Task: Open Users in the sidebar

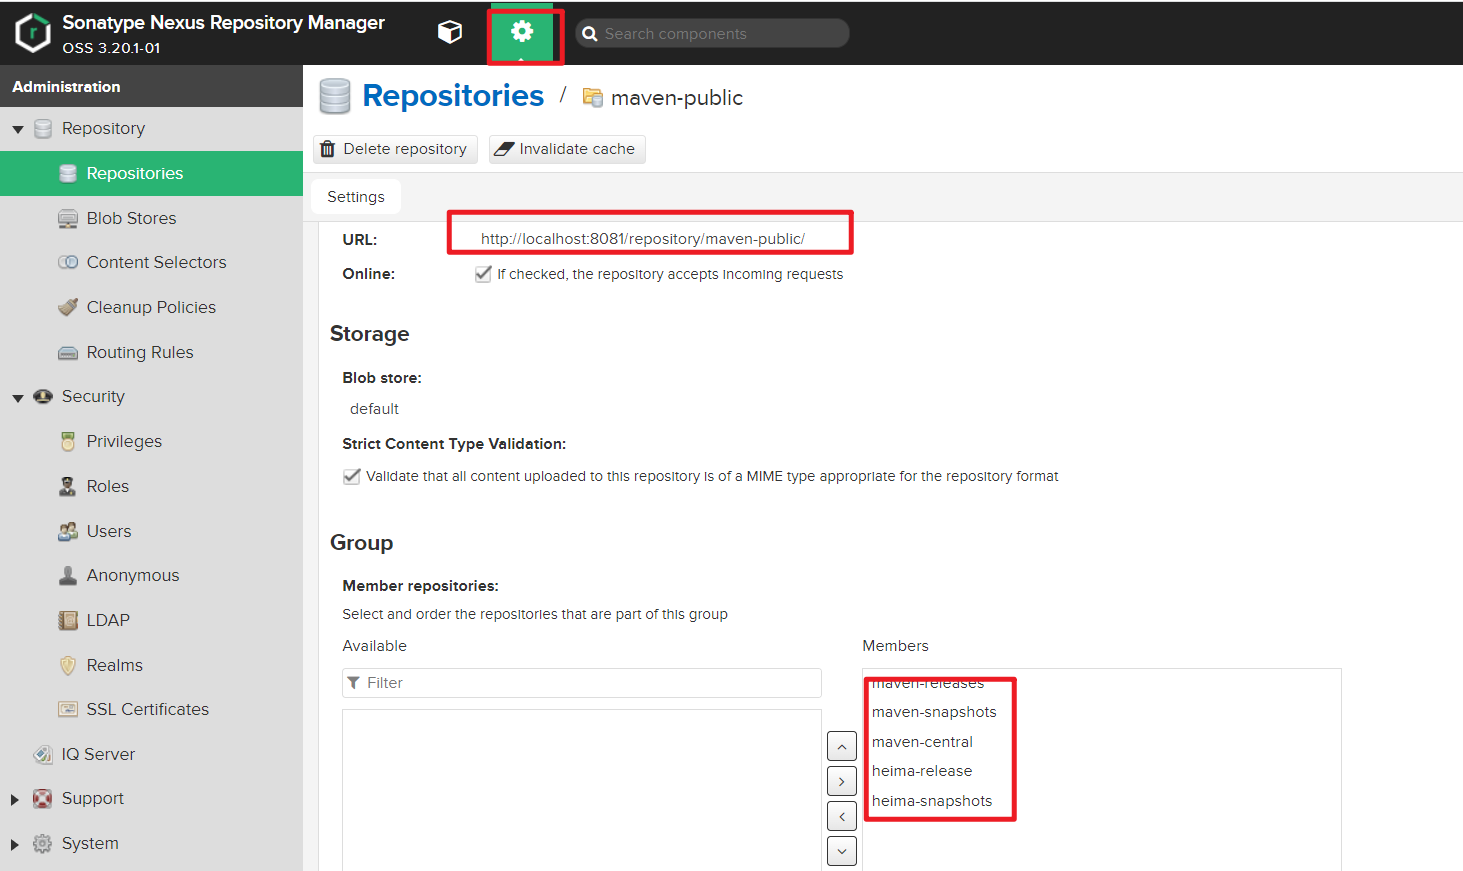Action: pyautogui.click(x=151, y=531)
